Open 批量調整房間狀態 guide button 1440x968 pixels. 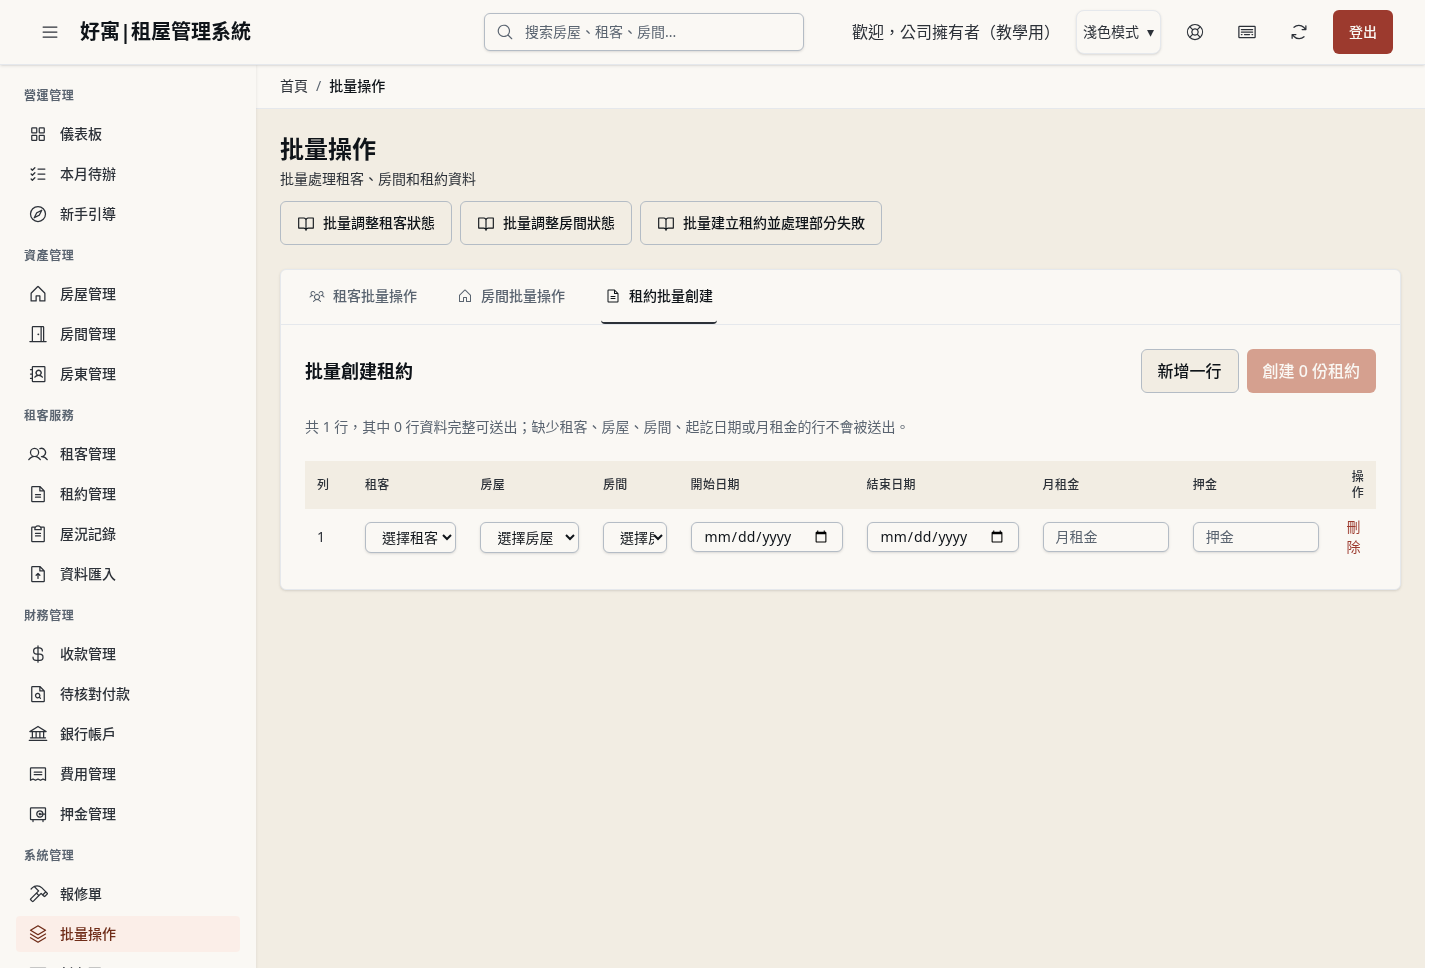(546, 223)
